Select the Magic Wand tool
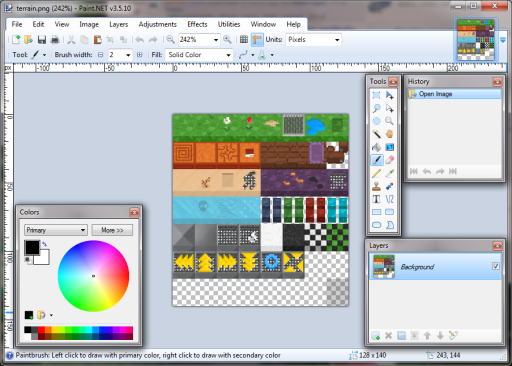This screenshot has height=366, width=512. point(376,134)
